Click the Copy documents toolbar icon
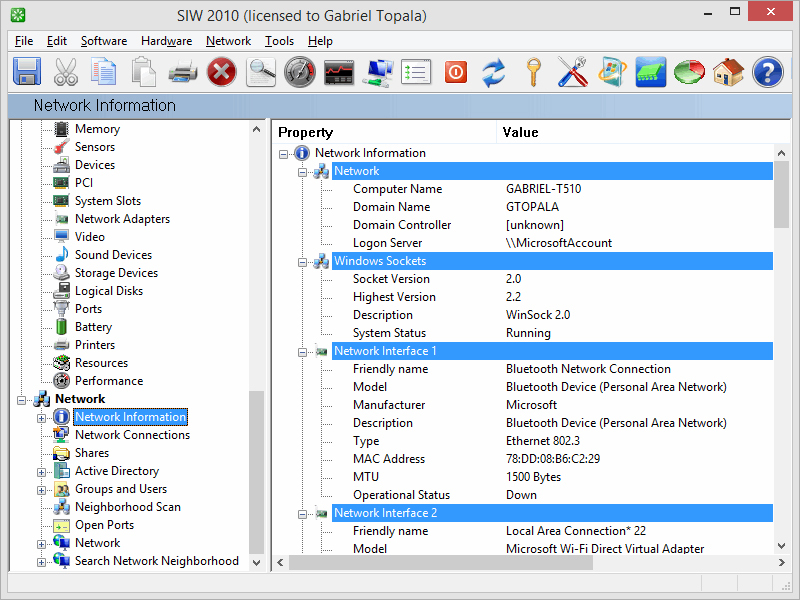 104,72
